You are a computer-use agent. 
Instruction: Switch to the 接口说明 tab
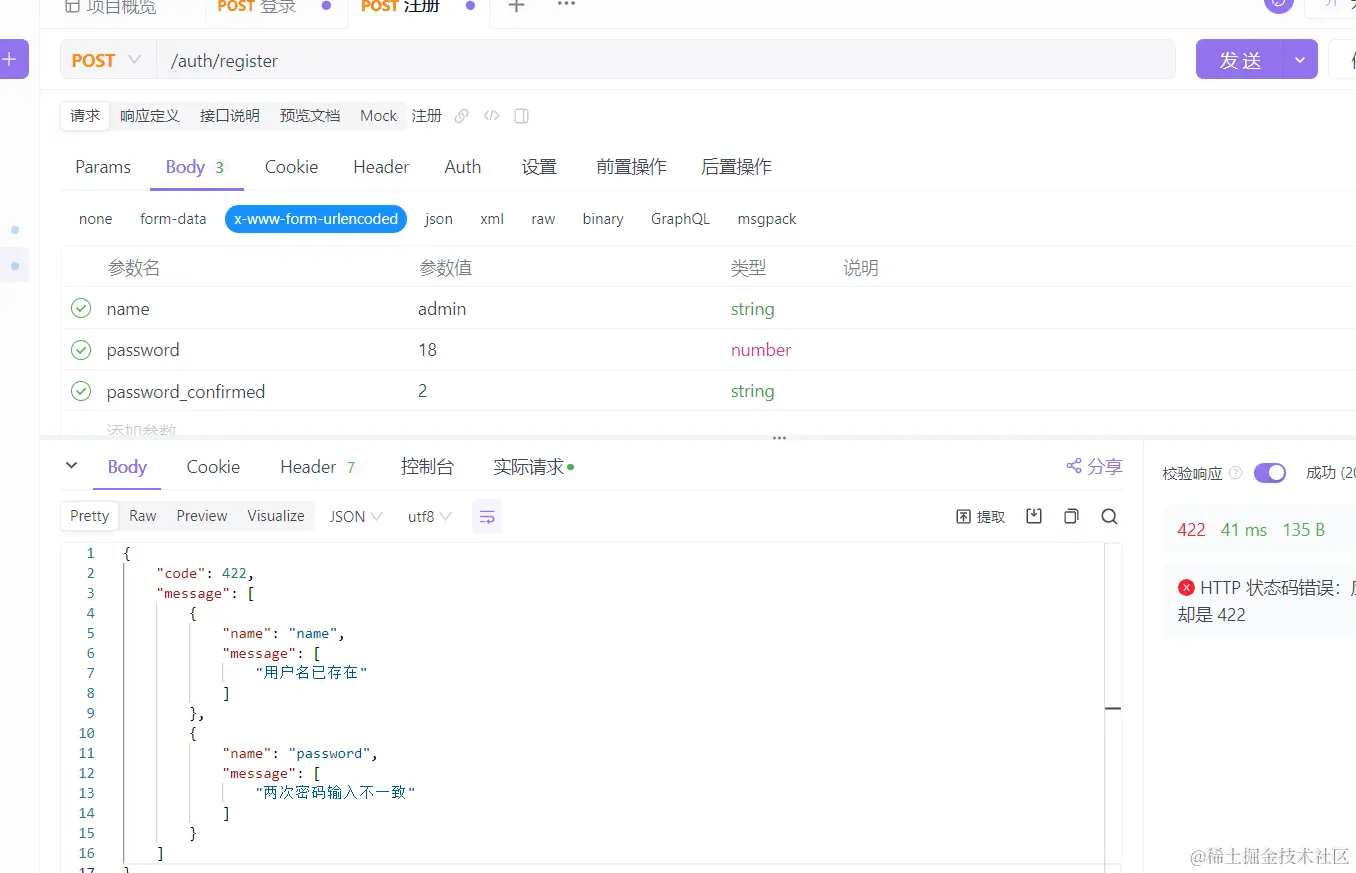pos(230,116)
